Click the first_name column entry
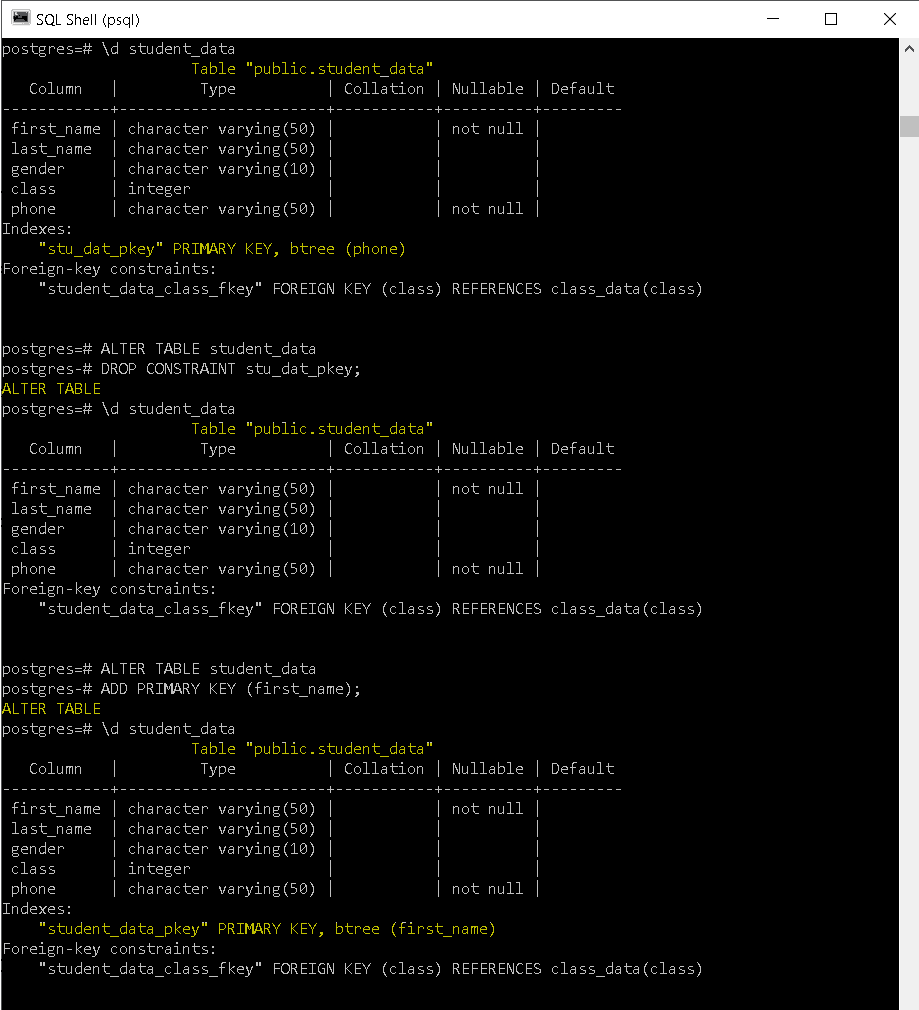The height and width of the screenshot is (1010, 919). coord(56,128)
